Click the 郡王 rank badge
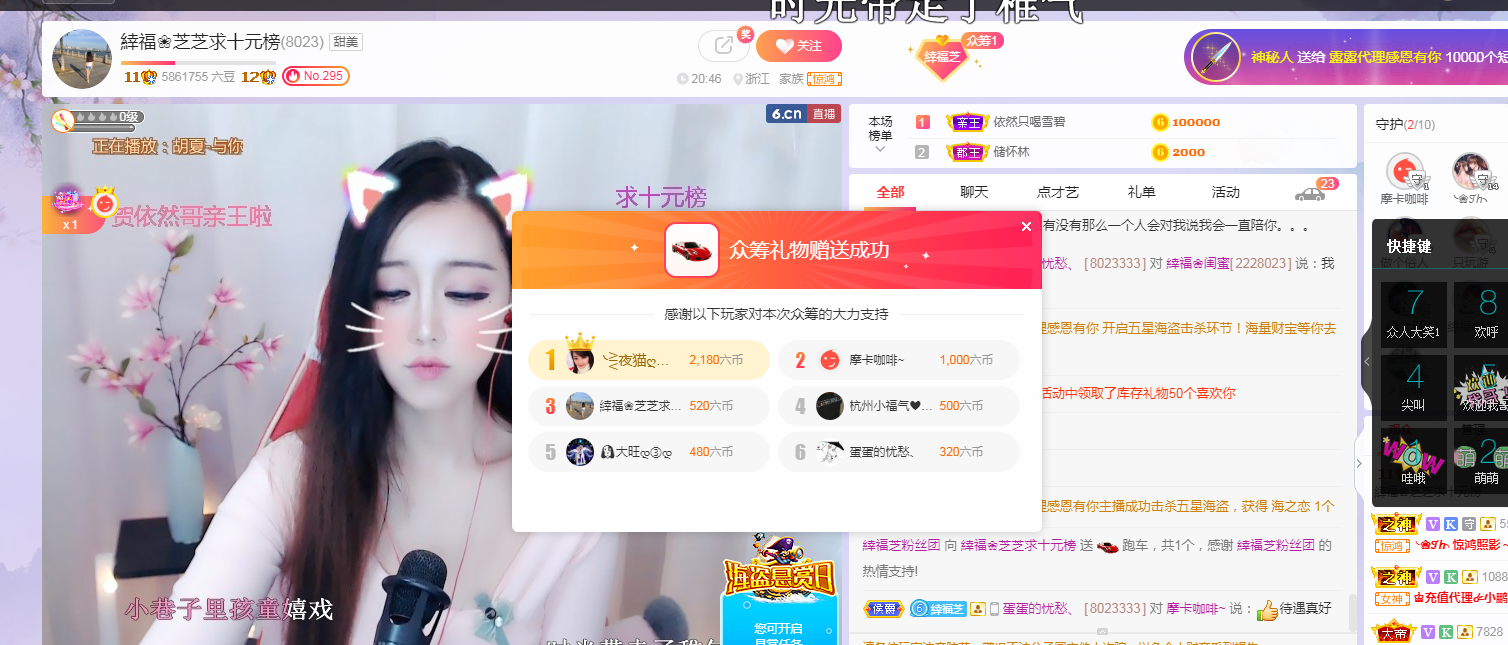Image resolution: width=1508 pixels, height=645 pixels. tap(967, 152)
